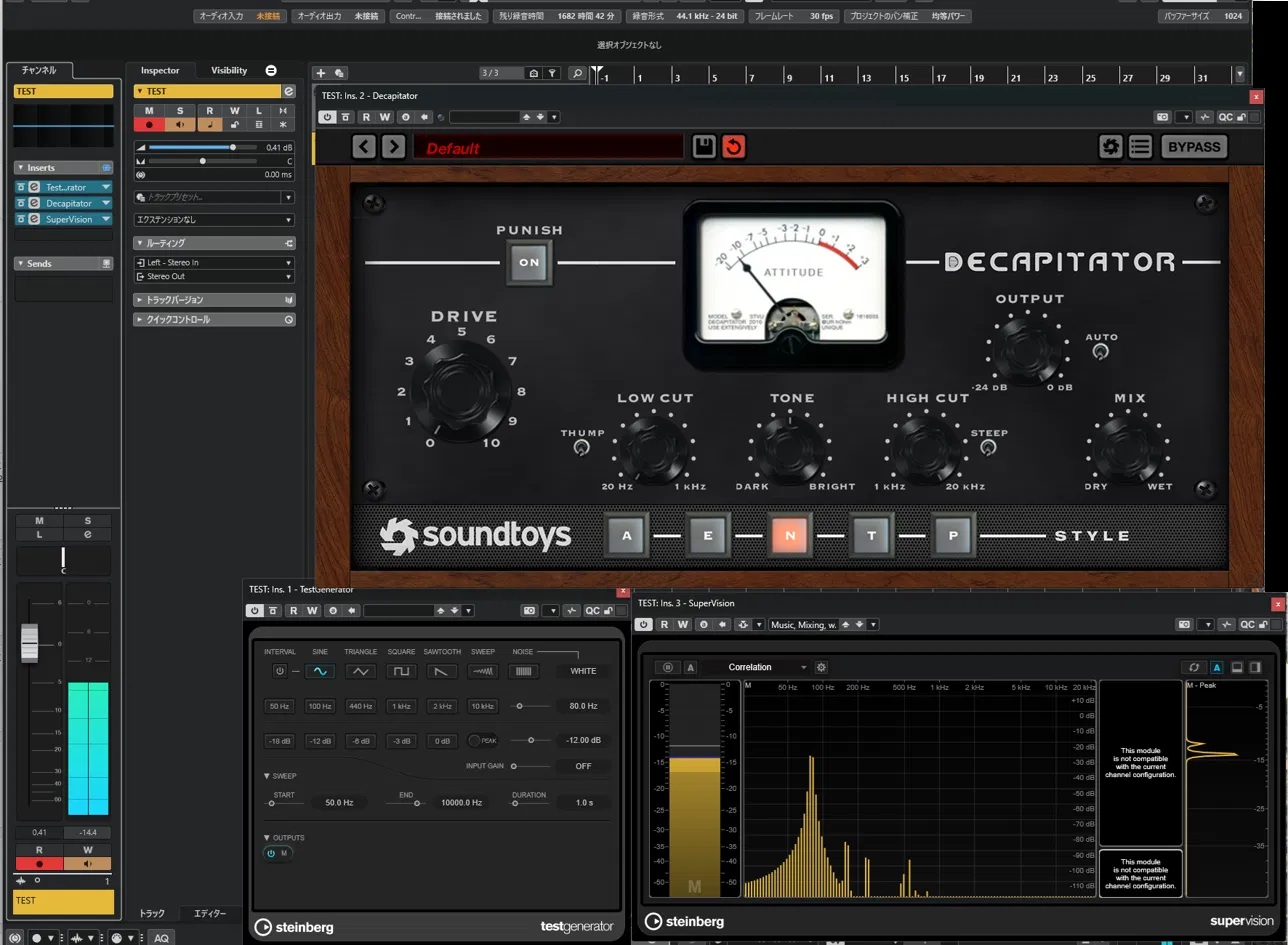Set TestGenerator frequency to 440 Hz
1288x945 pixels.
pyautogui.click(x=360, y=706)
